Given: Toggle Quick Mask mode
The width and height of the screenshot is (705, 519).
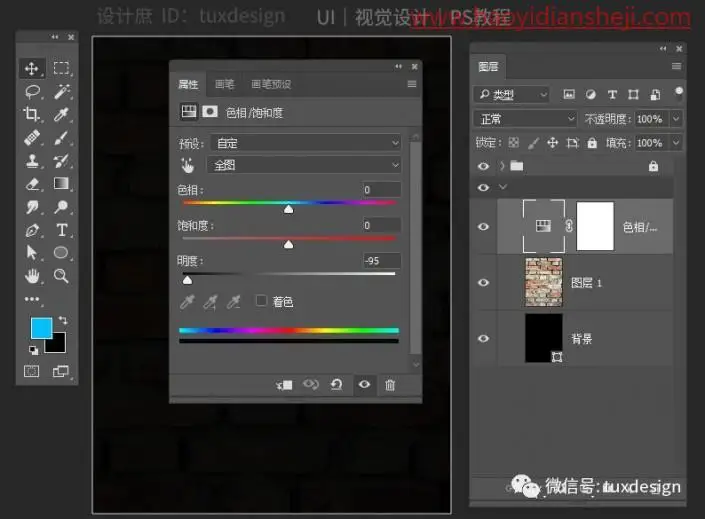Looking at the screenshot, I should tap(31, 371).
